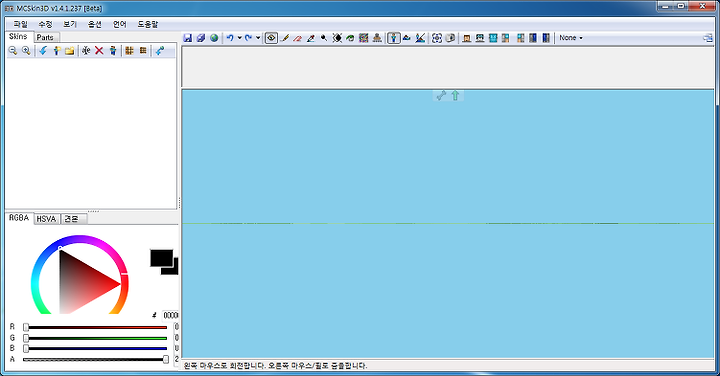The width and height of the screenshot is (720, 376).
Task: Click the R red channel slider
Action: 96,327
